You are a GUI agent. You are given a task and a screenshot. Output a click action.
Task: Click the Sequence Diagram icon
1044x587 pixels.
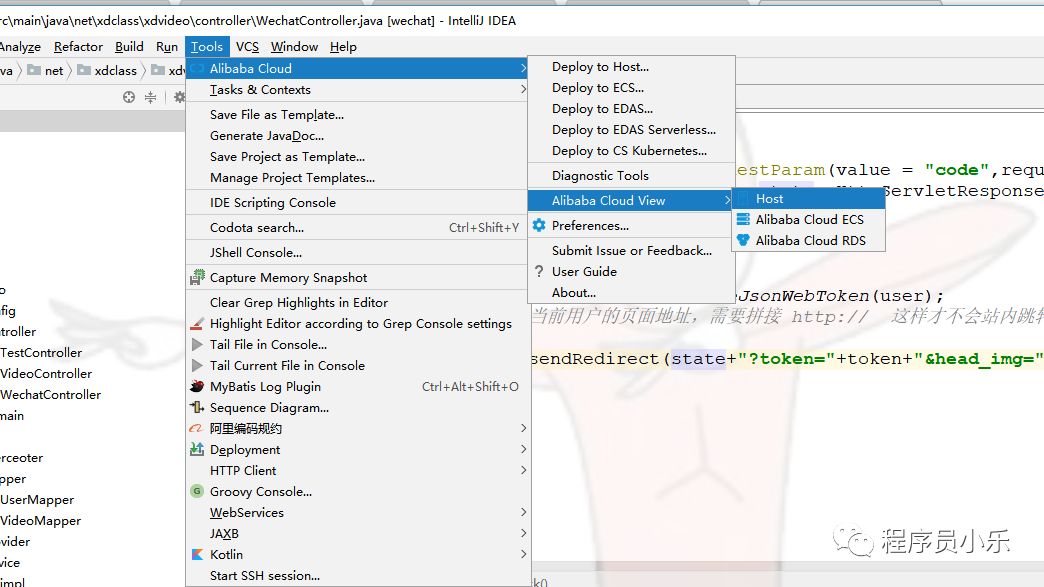(x=197, y=408)
